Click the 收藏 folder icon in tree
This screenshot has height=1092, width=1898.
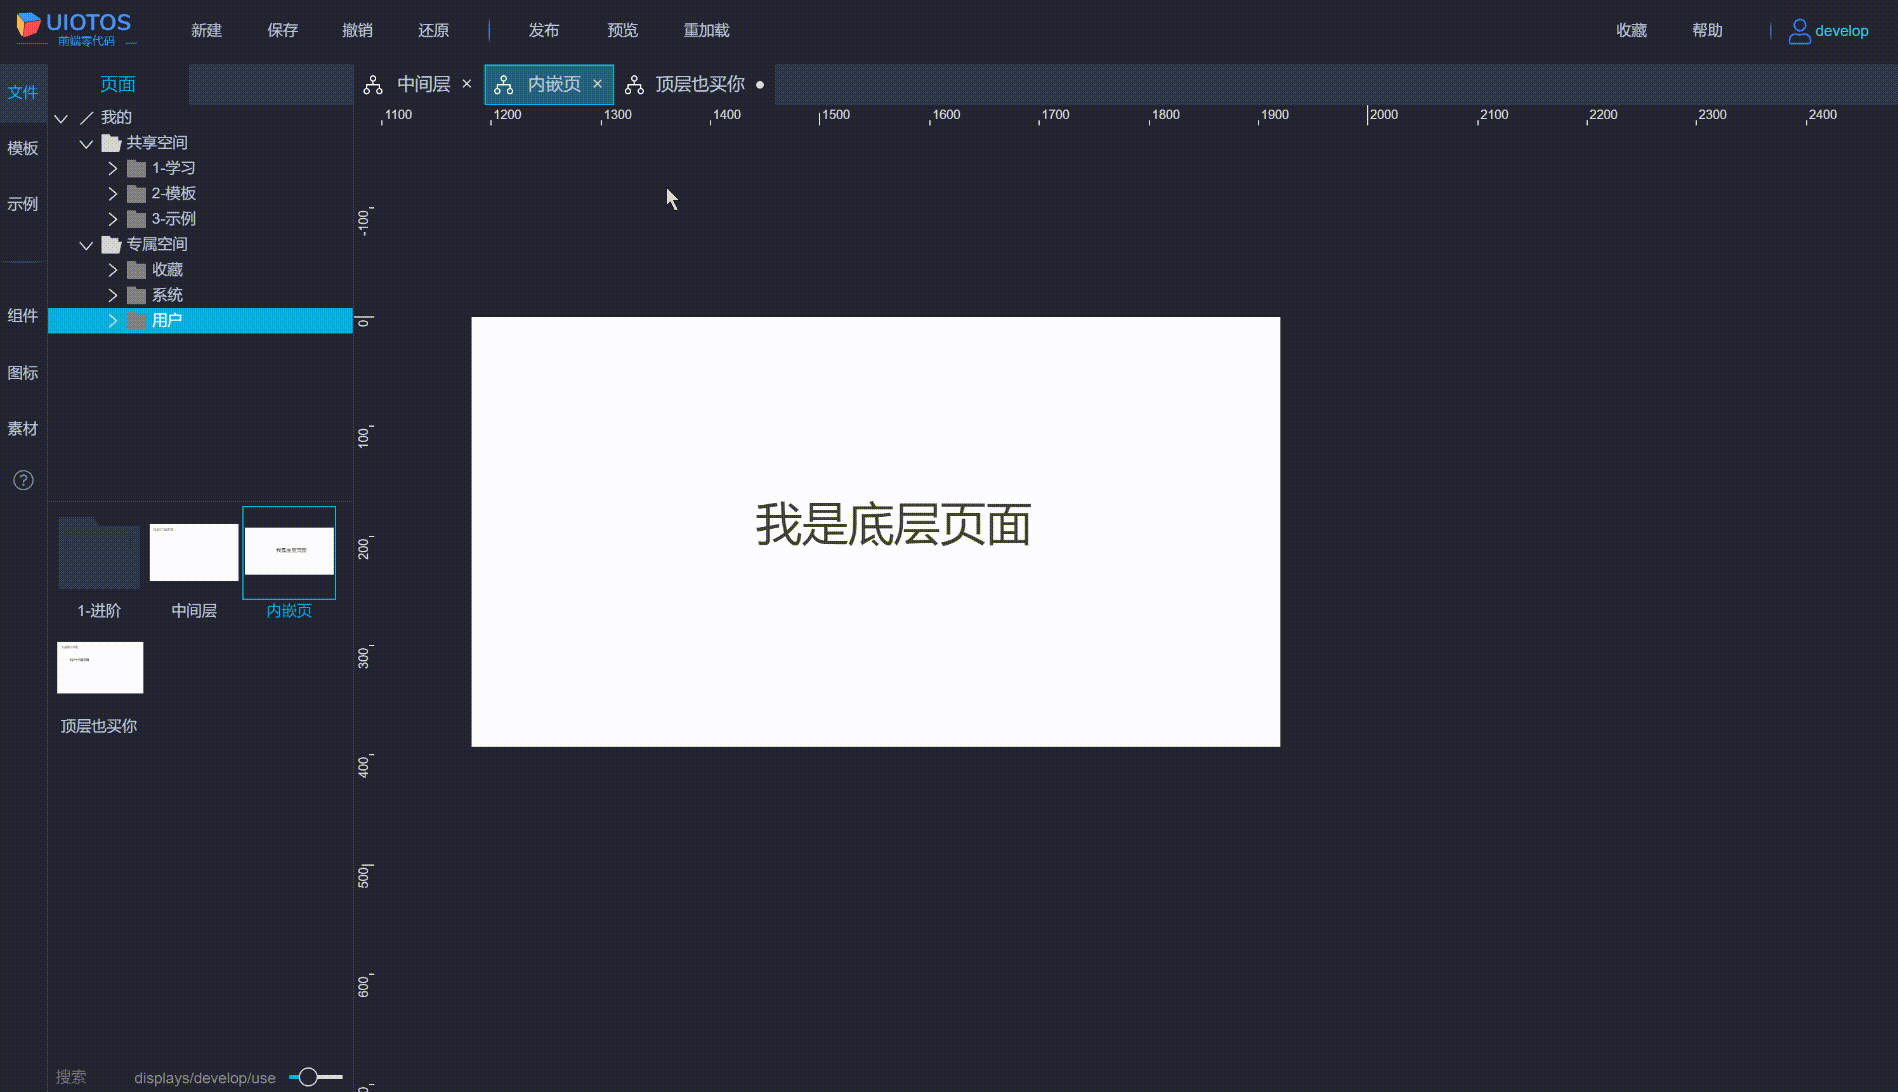[137, 270]
